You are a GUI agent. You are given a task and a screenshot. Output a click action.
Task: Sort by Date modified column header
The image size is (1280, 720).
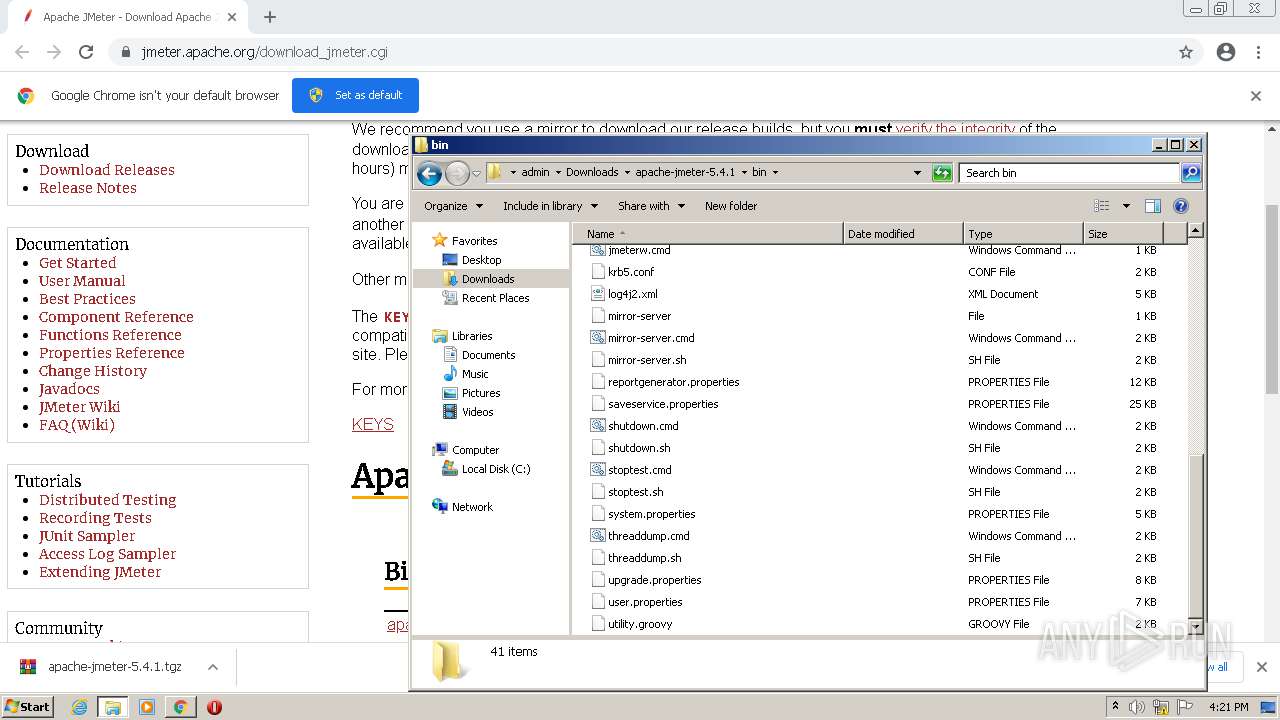point(903,234)
